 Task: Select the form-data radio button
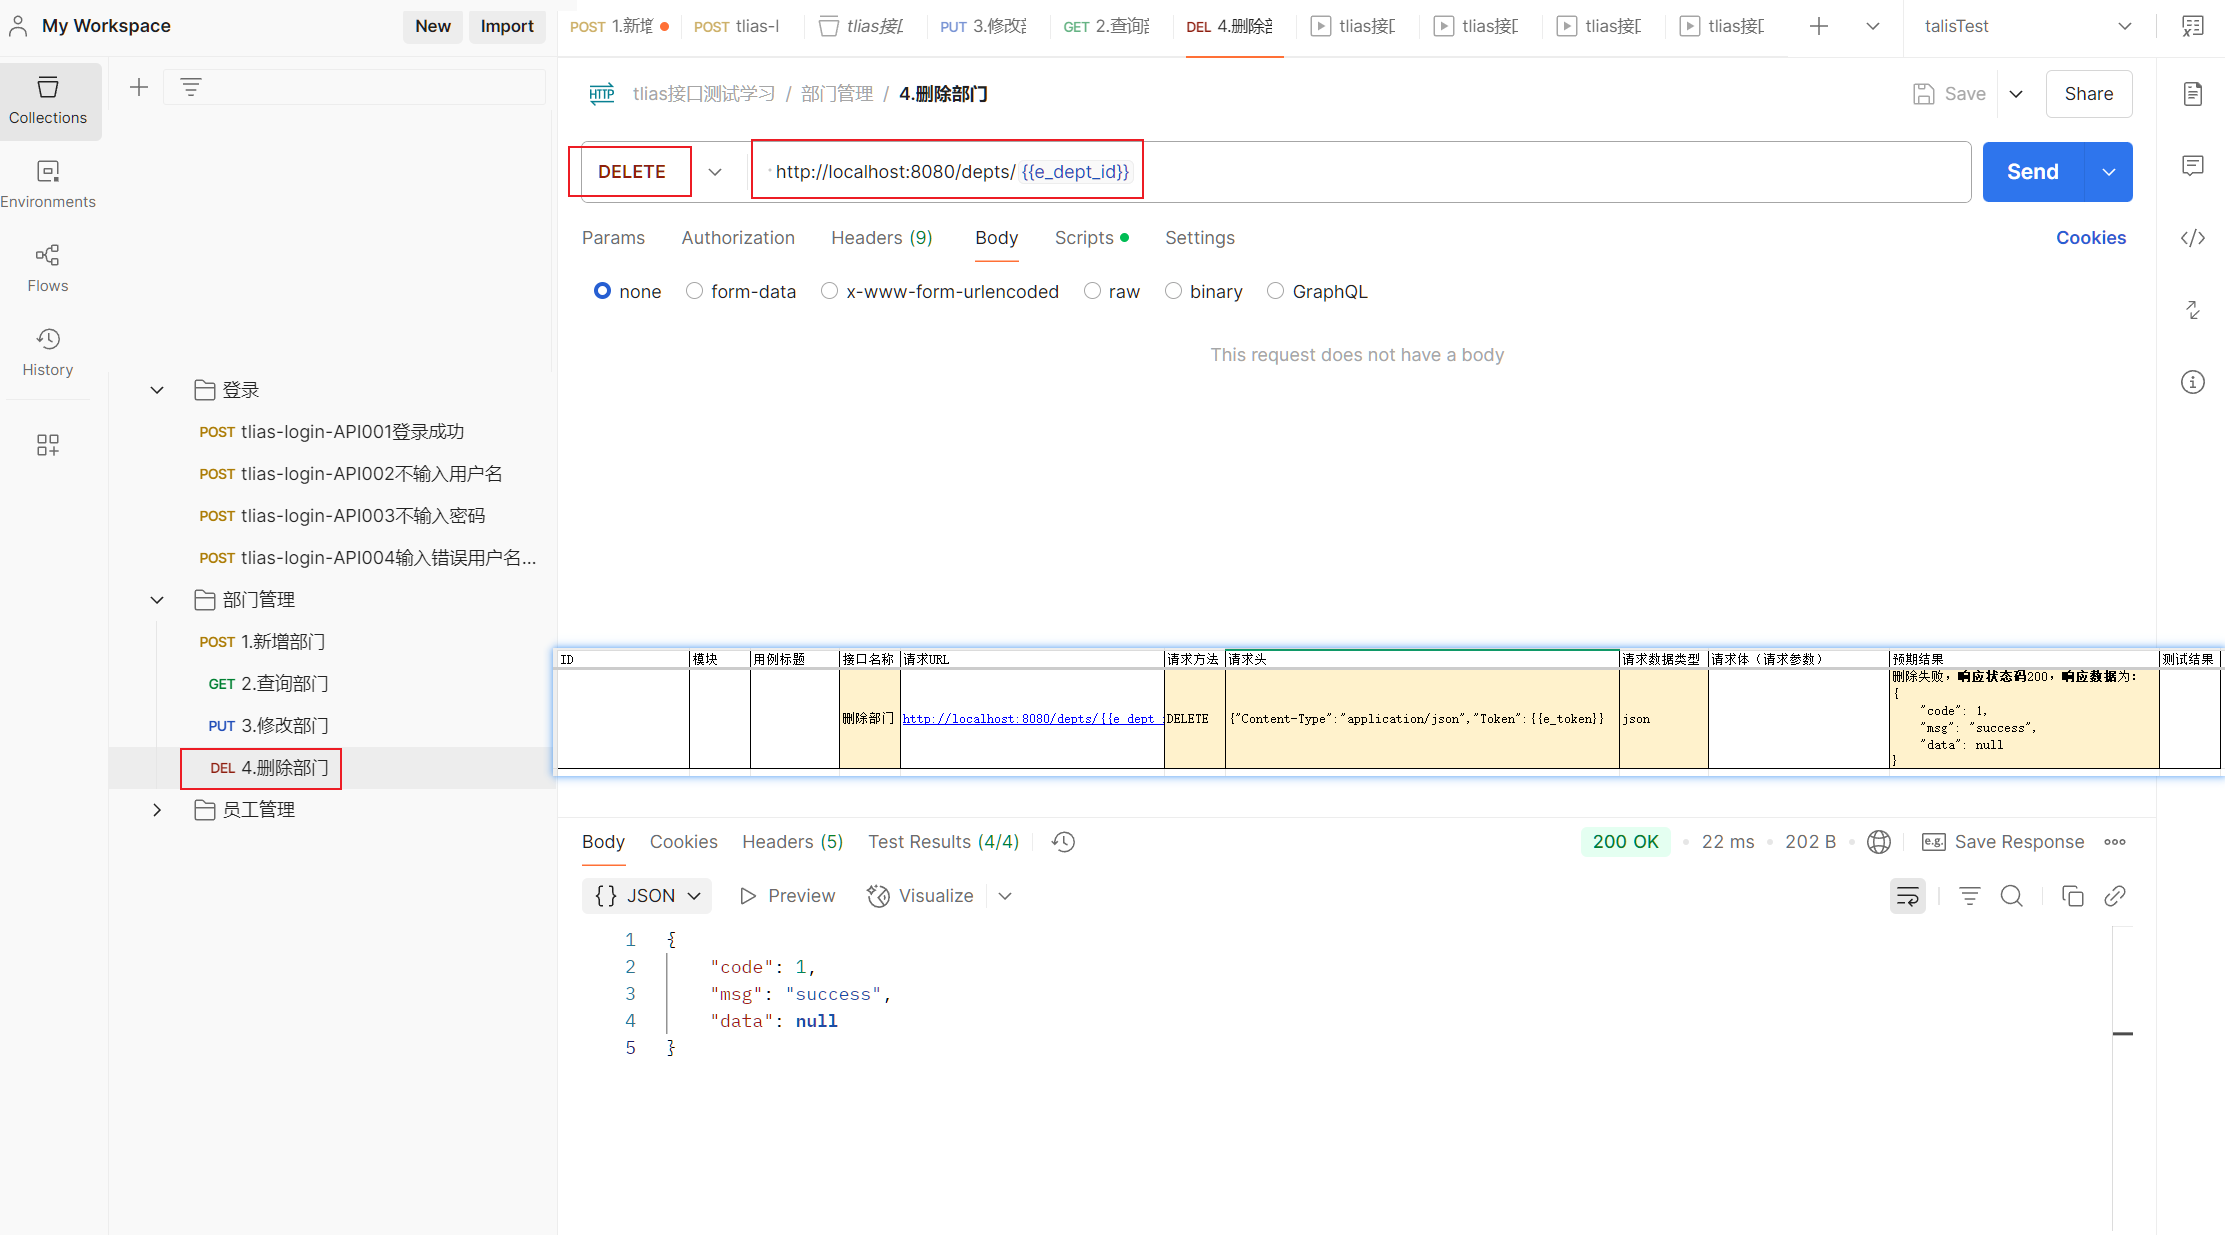tap(694, 291)
